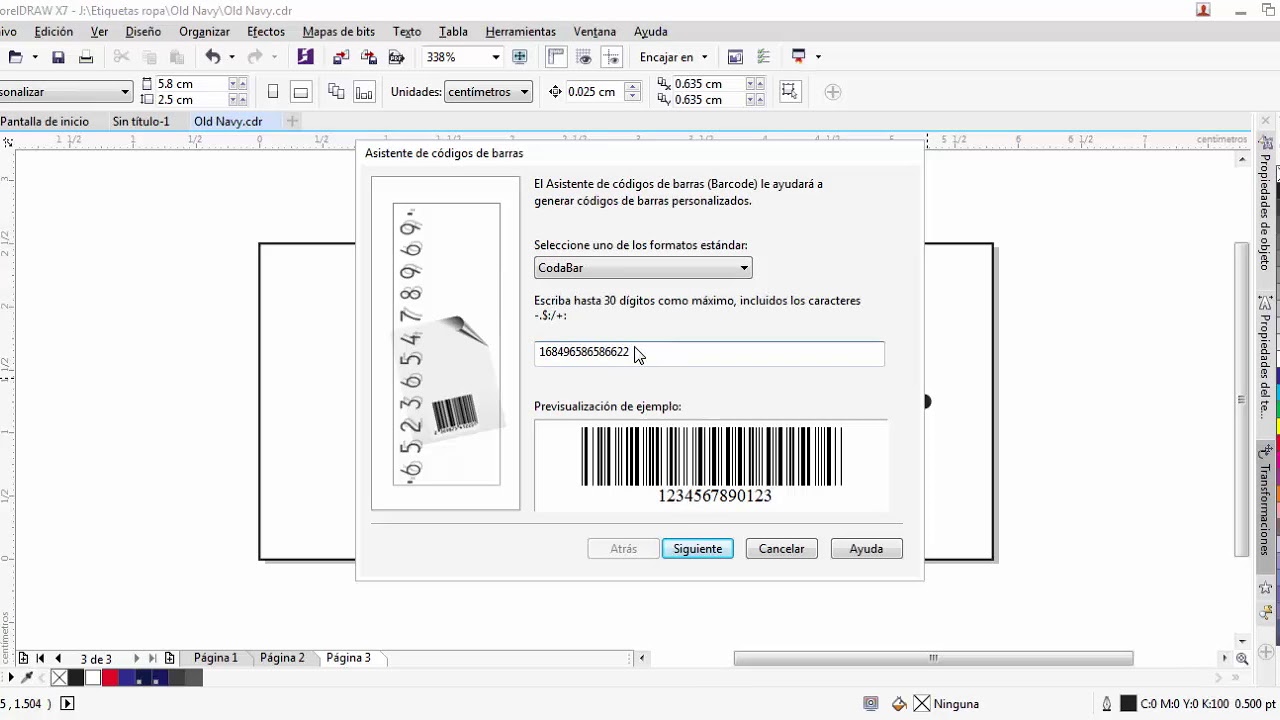Apply layout to all pages icon
The width and height of the screenshot is (1280, 720).
pyautogui.click(x=336, y=92)
